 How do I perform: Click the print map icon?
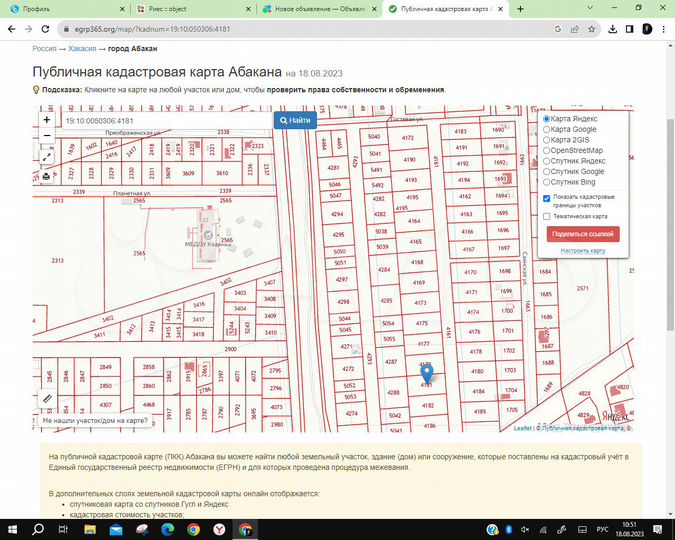coord(47,176)
